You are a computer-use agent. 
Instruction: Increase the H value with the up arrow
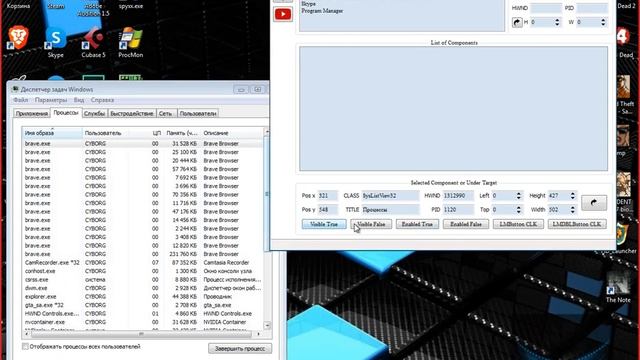pyautogui.click(x=557, y=20)
